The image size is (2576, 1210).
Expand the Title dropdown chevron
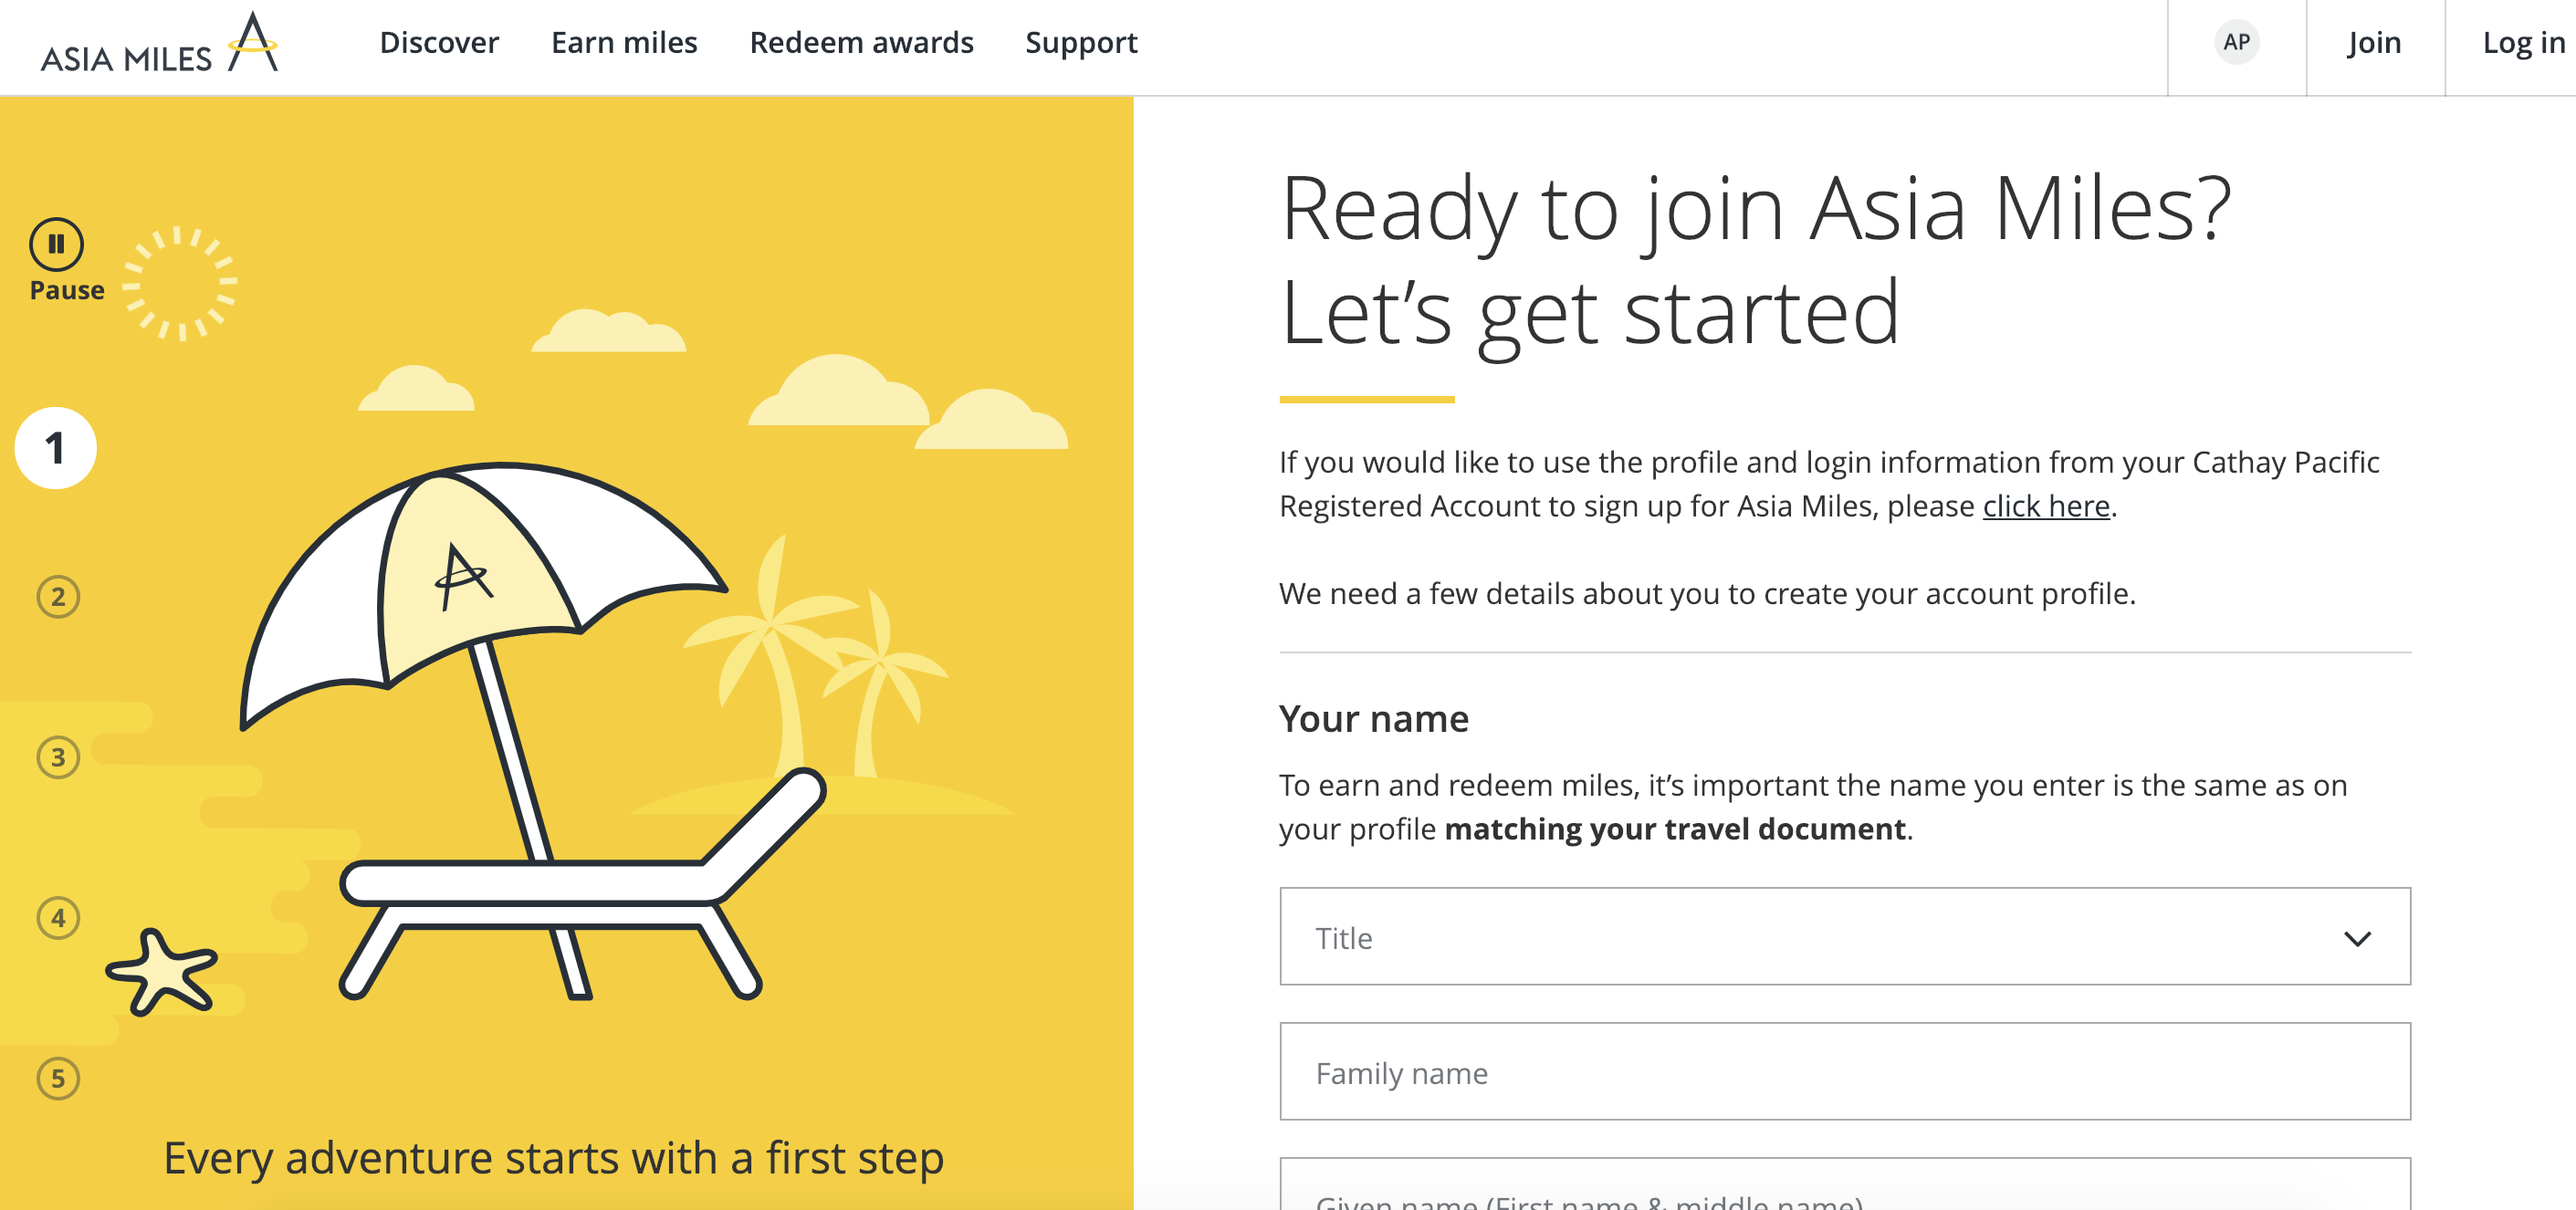(x=2357, y=938)
